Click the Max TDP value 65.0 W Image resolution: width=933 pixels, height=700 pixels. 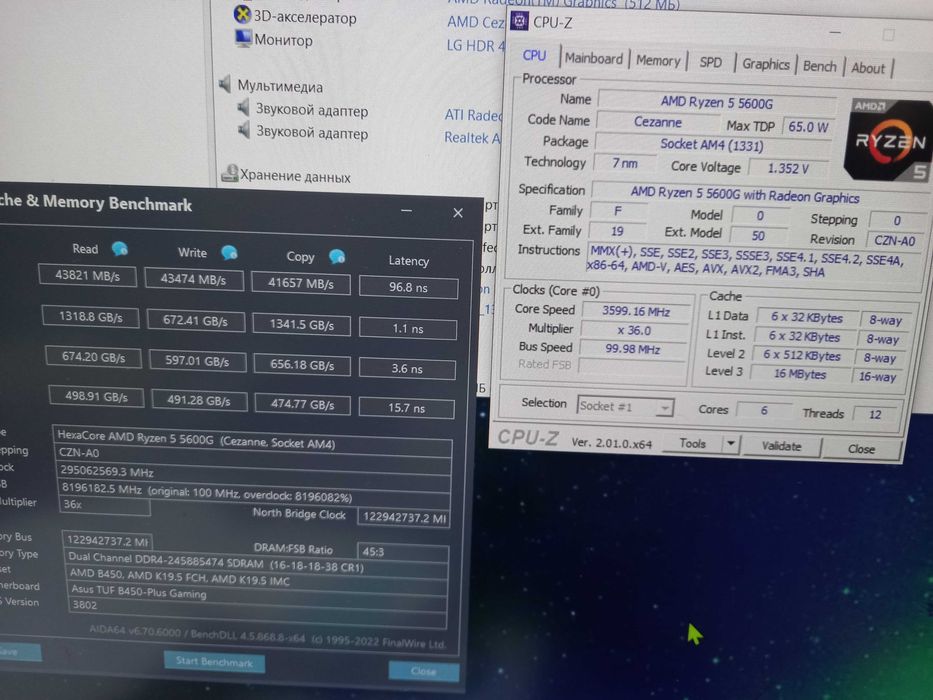807,127
